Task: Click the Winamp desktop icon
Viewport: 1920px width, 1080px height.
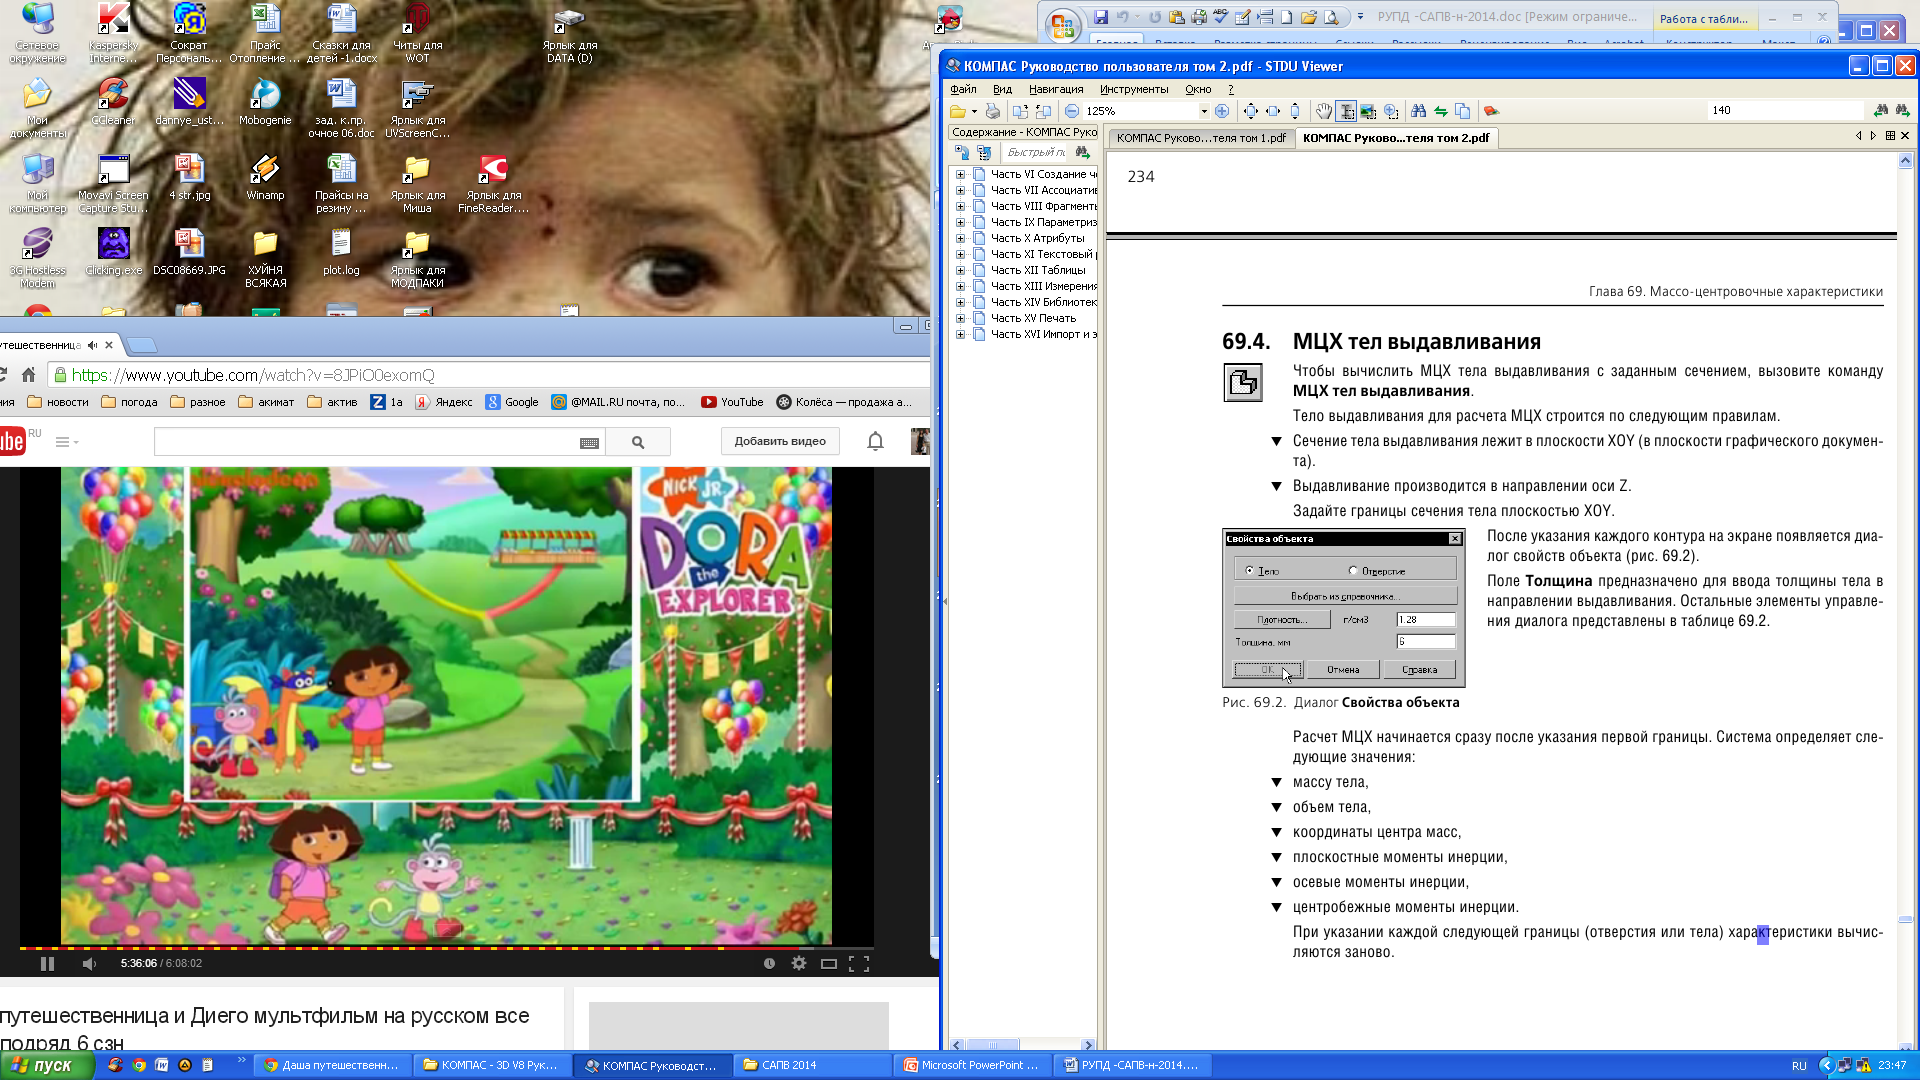Action: [x=265, y=178]
